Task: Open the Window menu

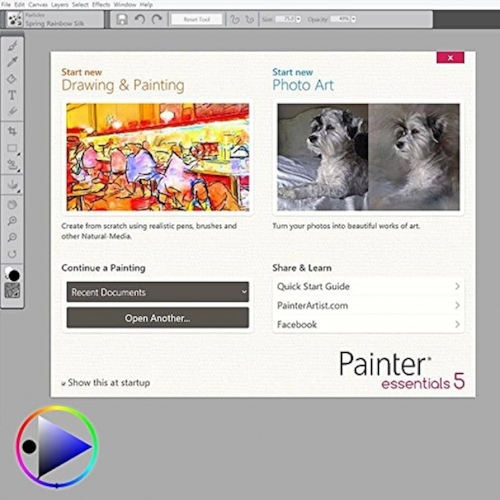Action: [125, 5]
